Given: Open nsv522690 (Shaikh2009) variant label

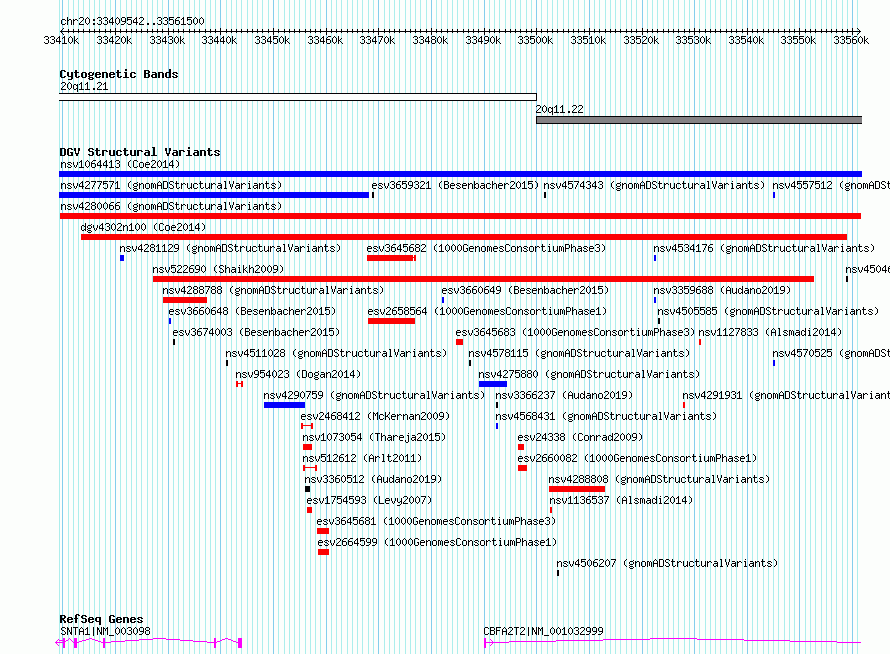Looking at the screenshot, I should 218,270.
